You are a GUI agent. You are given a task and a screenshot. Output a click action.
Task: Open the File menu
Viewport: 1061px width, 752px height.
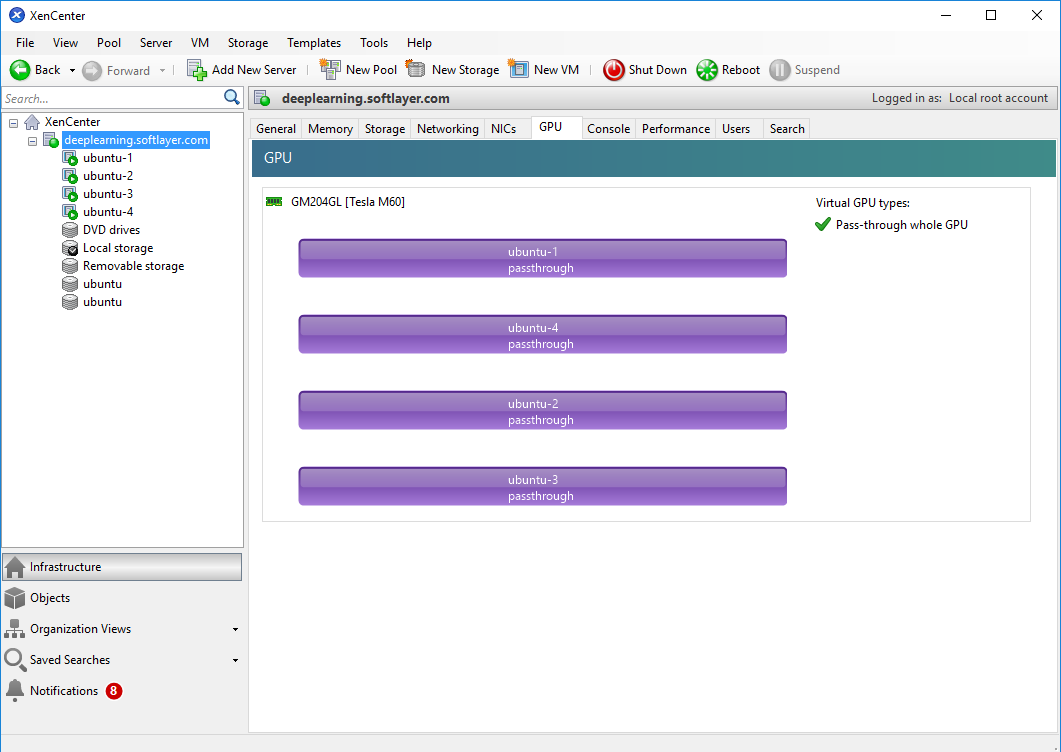tap(25, 43)
